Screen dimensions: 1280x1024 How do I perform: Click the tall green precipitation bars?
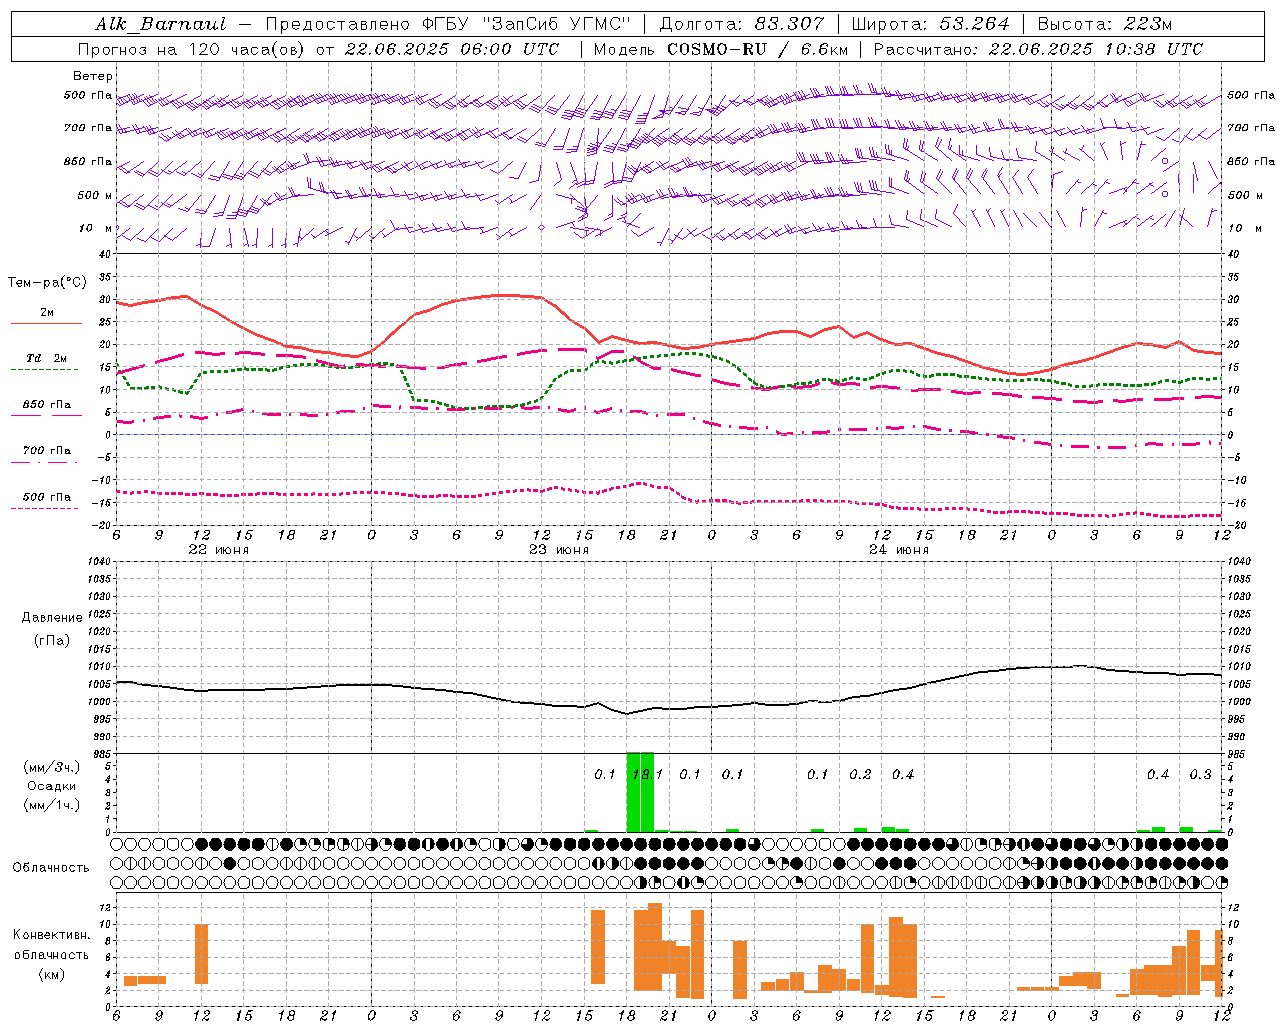tap(640, 792)
